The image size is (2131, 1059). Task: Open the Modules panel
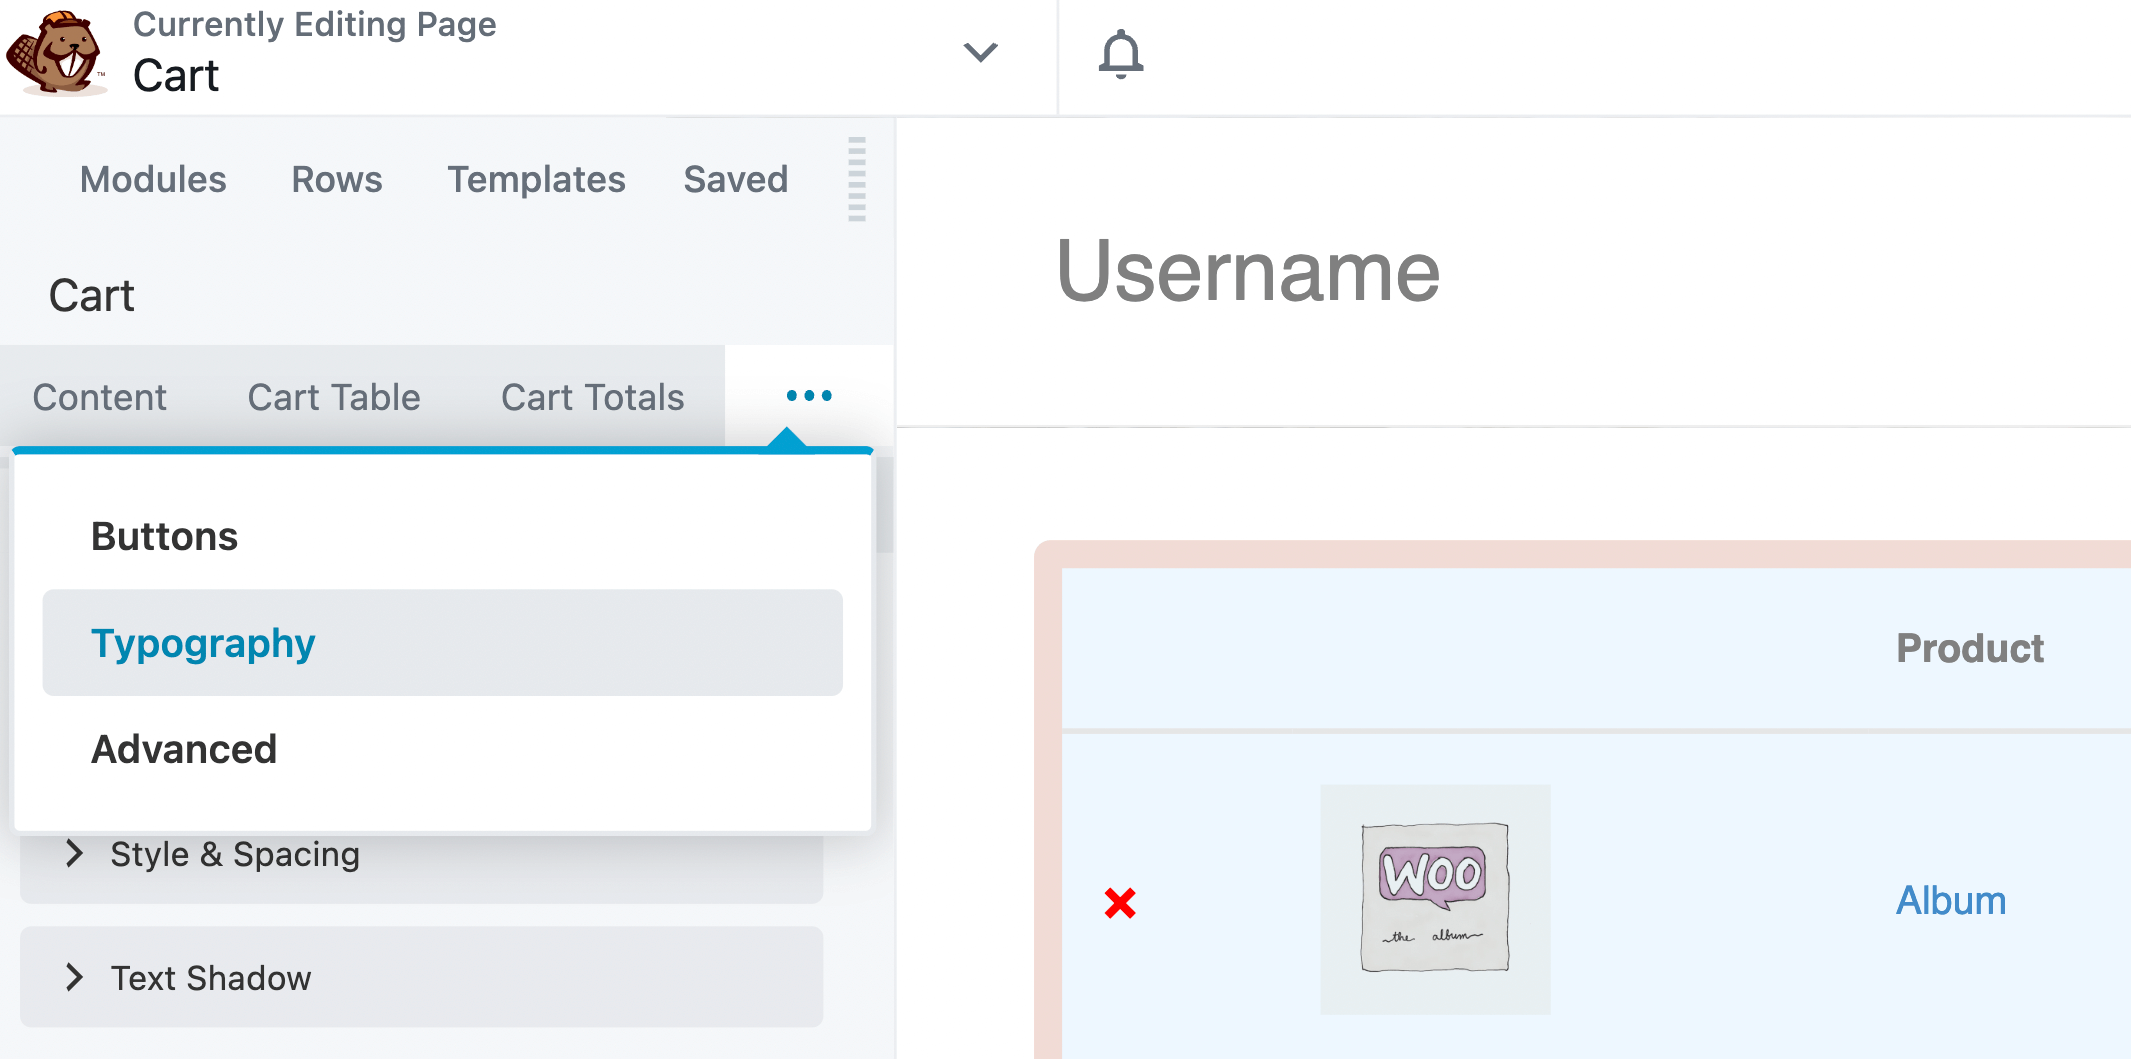click(152, 180)
